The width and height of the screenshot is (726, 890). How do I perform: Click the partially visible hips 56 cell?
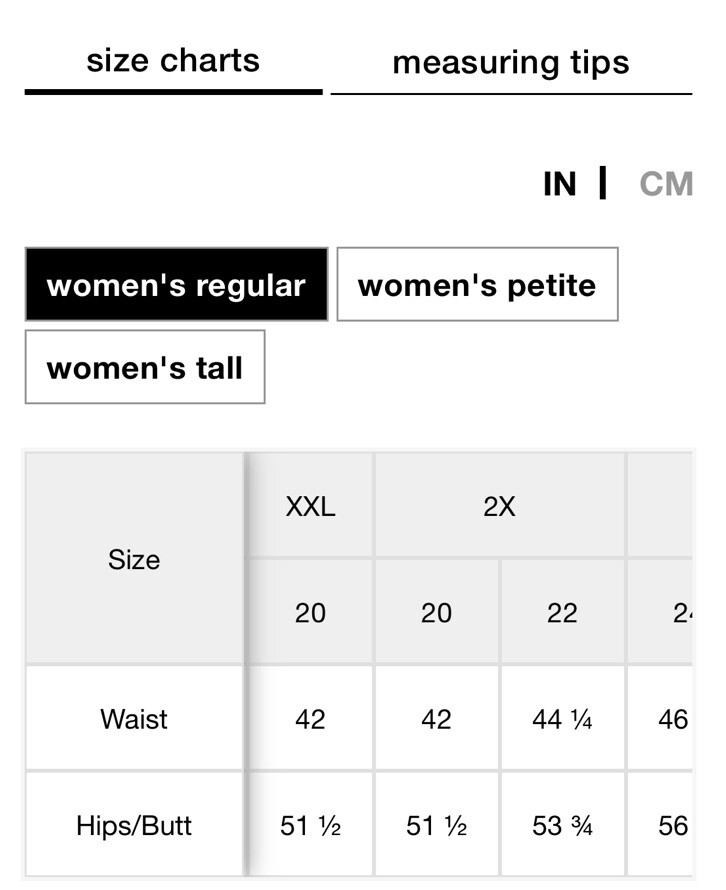(660, 825)
